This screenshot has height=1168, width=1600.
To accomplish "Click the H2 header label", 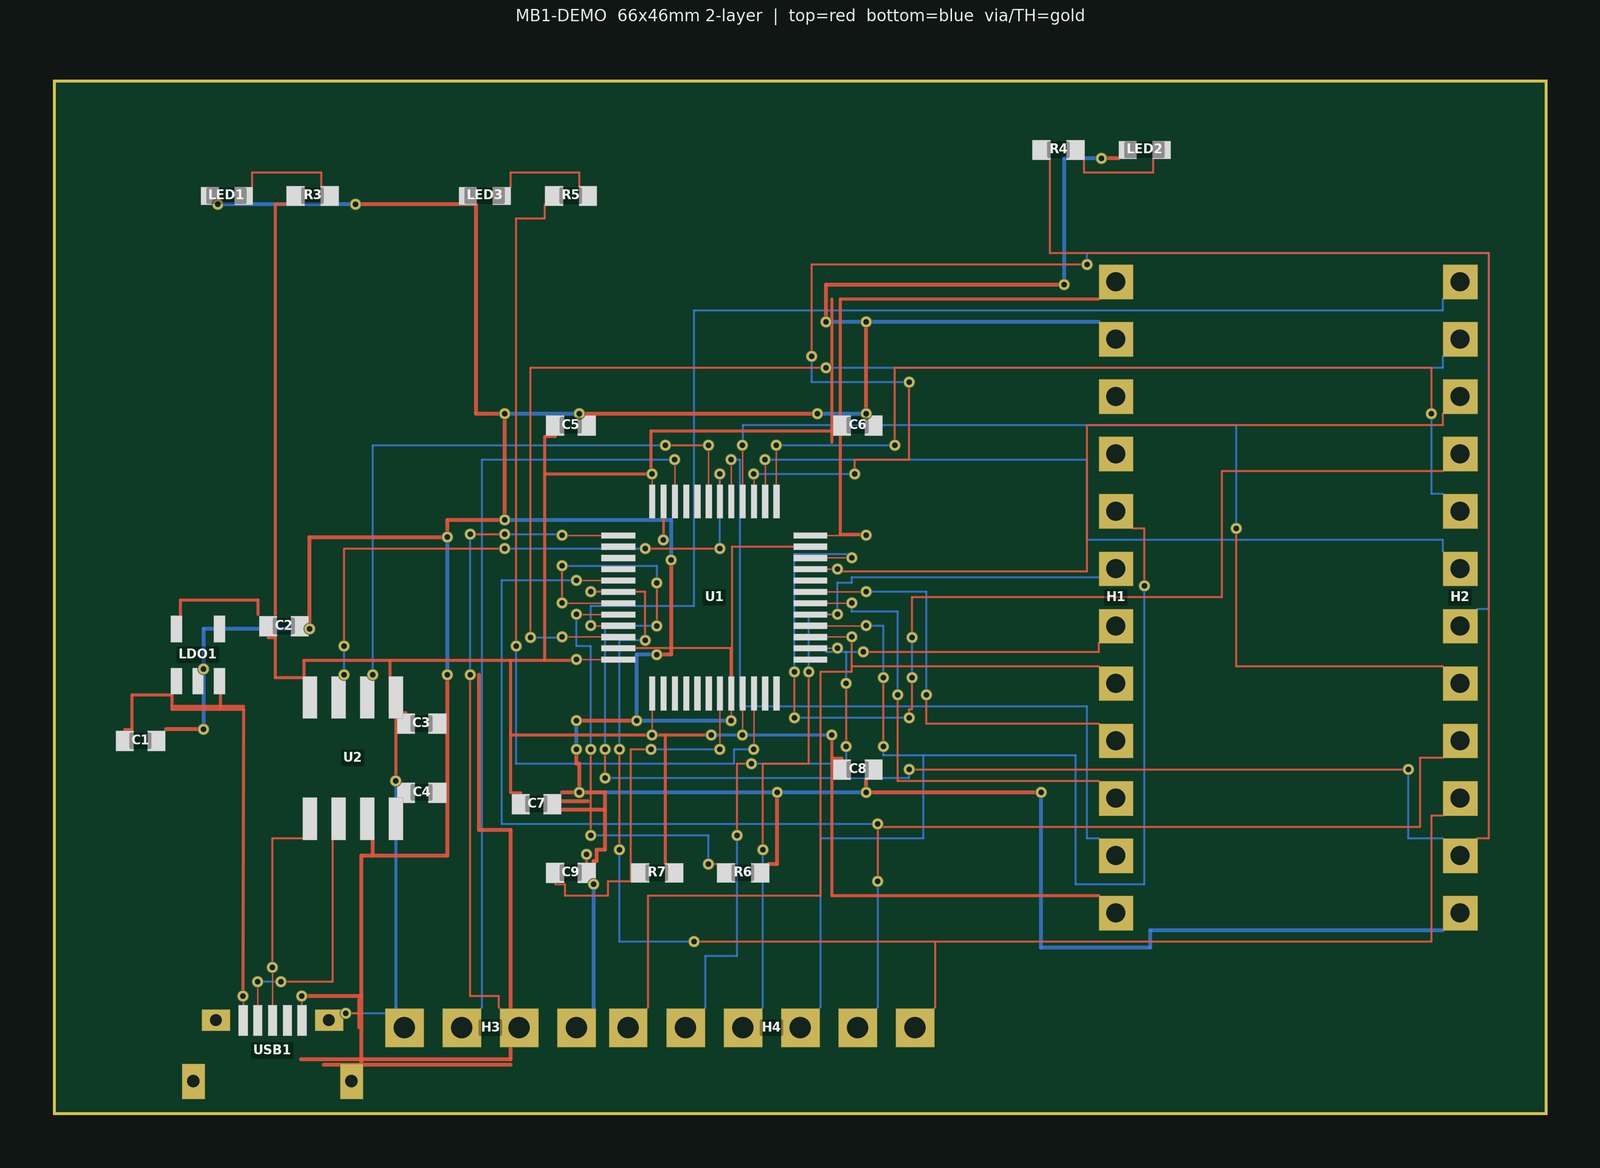I will click(1460, 597).
